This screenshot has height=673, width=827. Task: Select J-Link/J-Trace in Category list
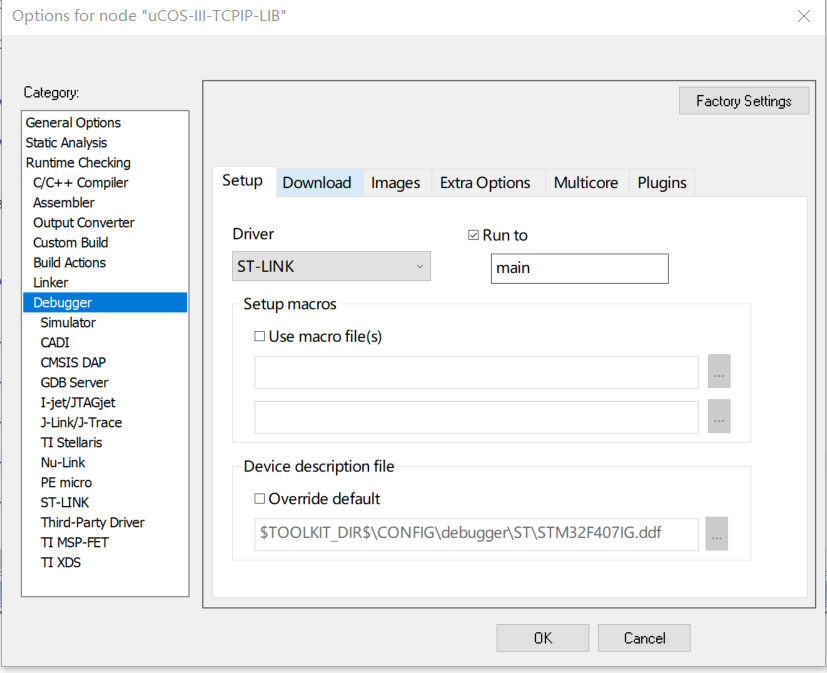pos(85,422)
